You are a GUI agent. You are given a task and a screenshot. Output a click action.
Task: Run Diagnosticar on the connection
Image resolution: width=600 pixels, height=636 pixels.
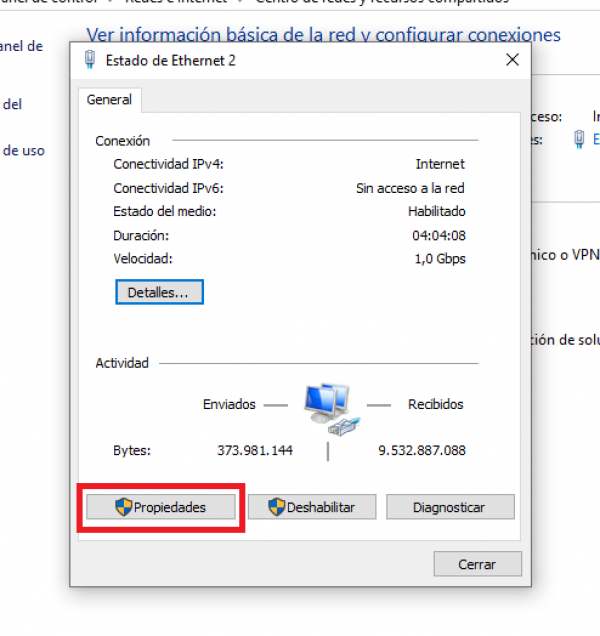[x=449, y=507]
